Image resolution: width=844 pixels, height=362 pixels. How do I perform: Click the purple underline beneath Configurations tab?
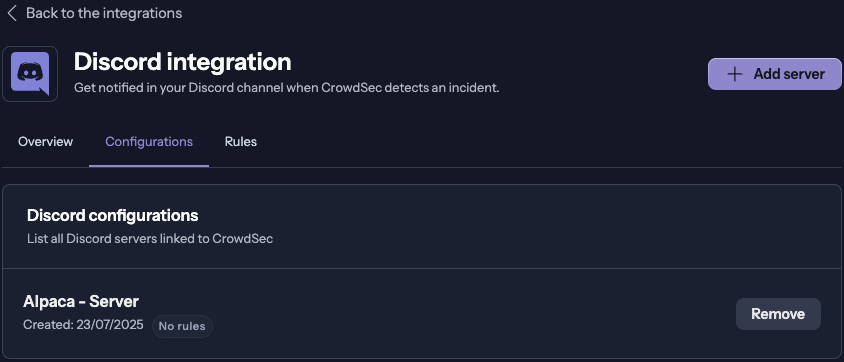click(149, 166)
